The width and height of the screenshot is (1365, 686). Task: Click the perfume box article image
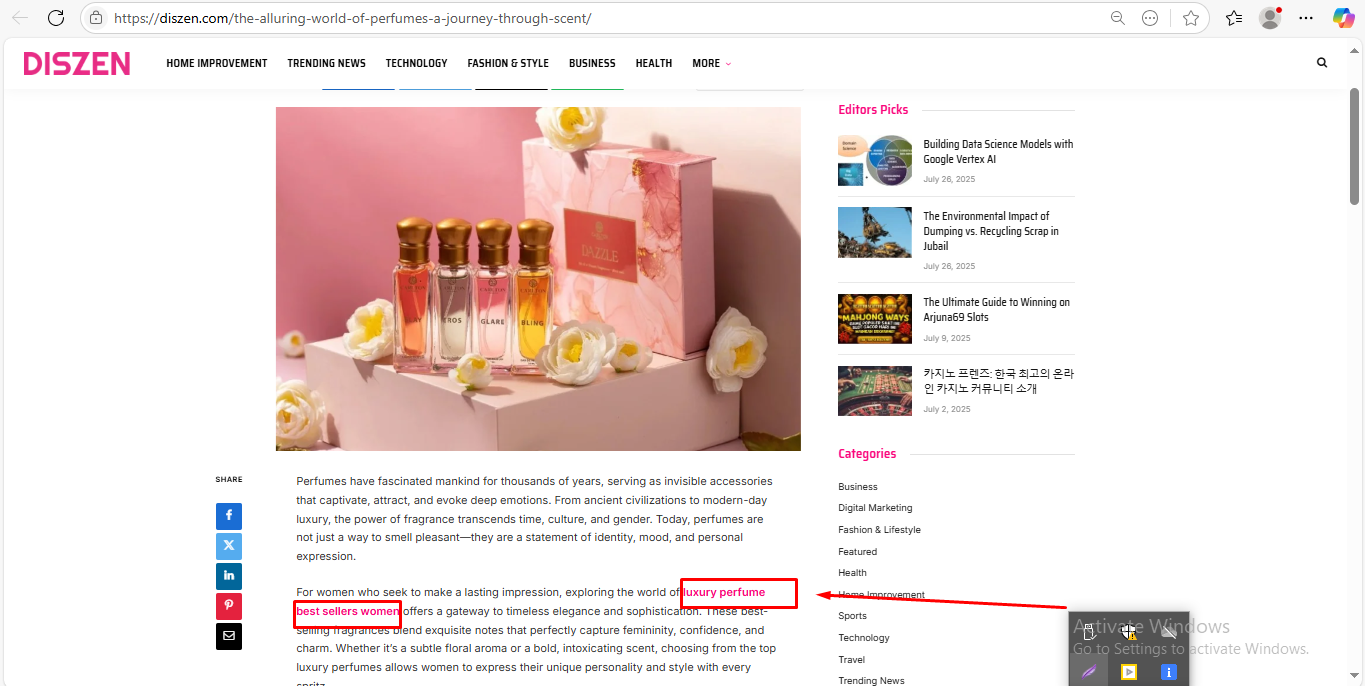pyautogui.click(x=538, y=279)
